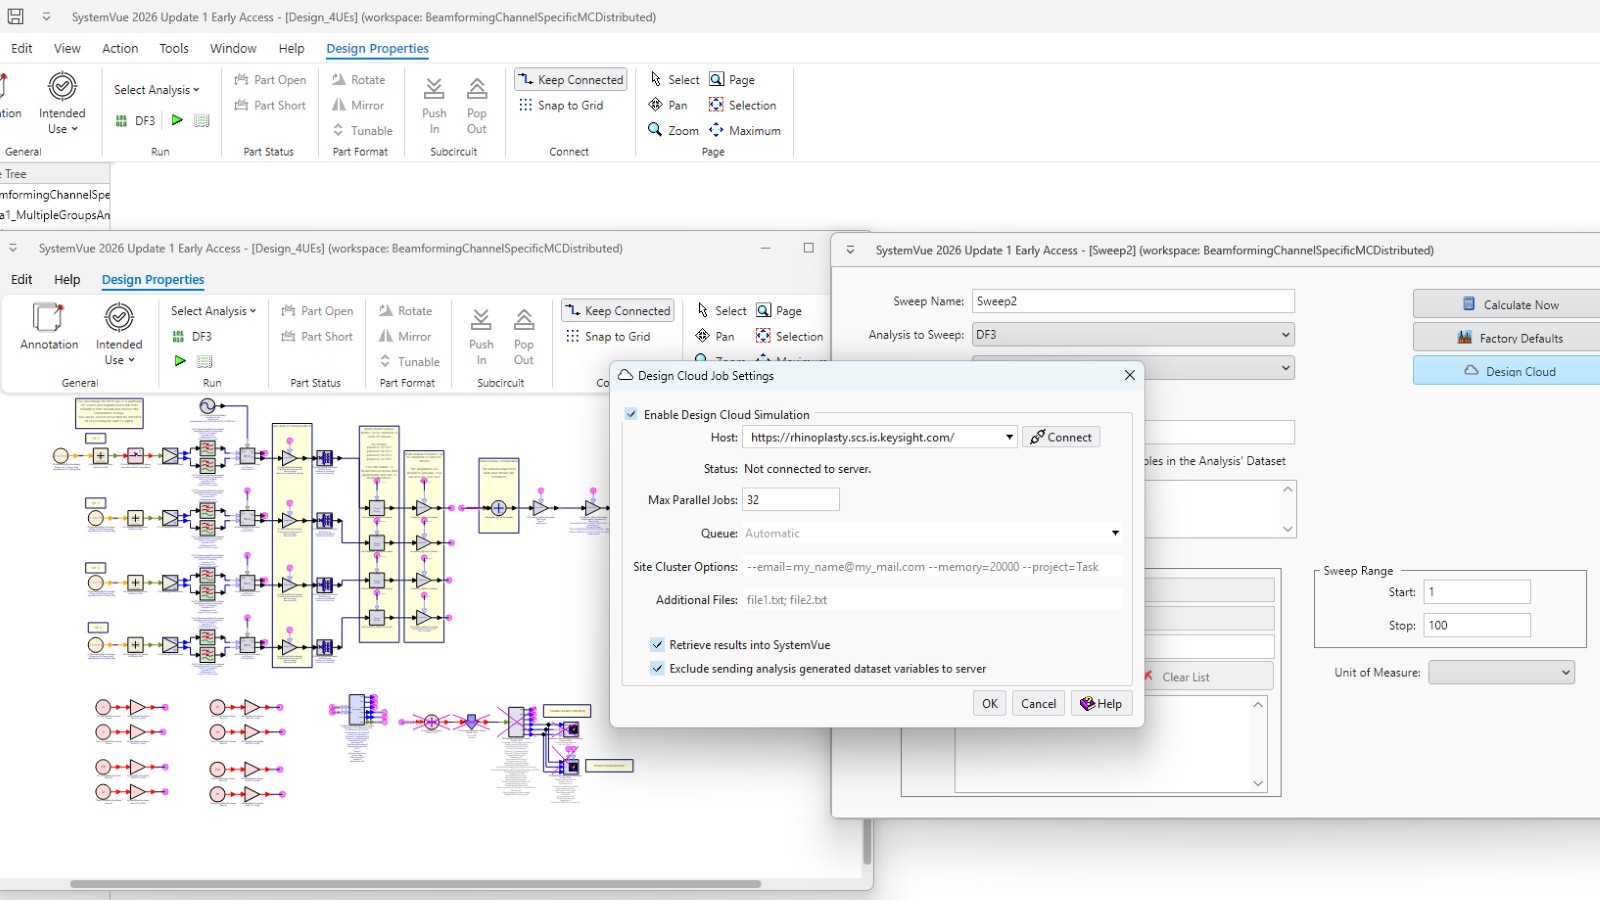
Task: Click Rotate in top ribbon
Action: tap(359, 80)
